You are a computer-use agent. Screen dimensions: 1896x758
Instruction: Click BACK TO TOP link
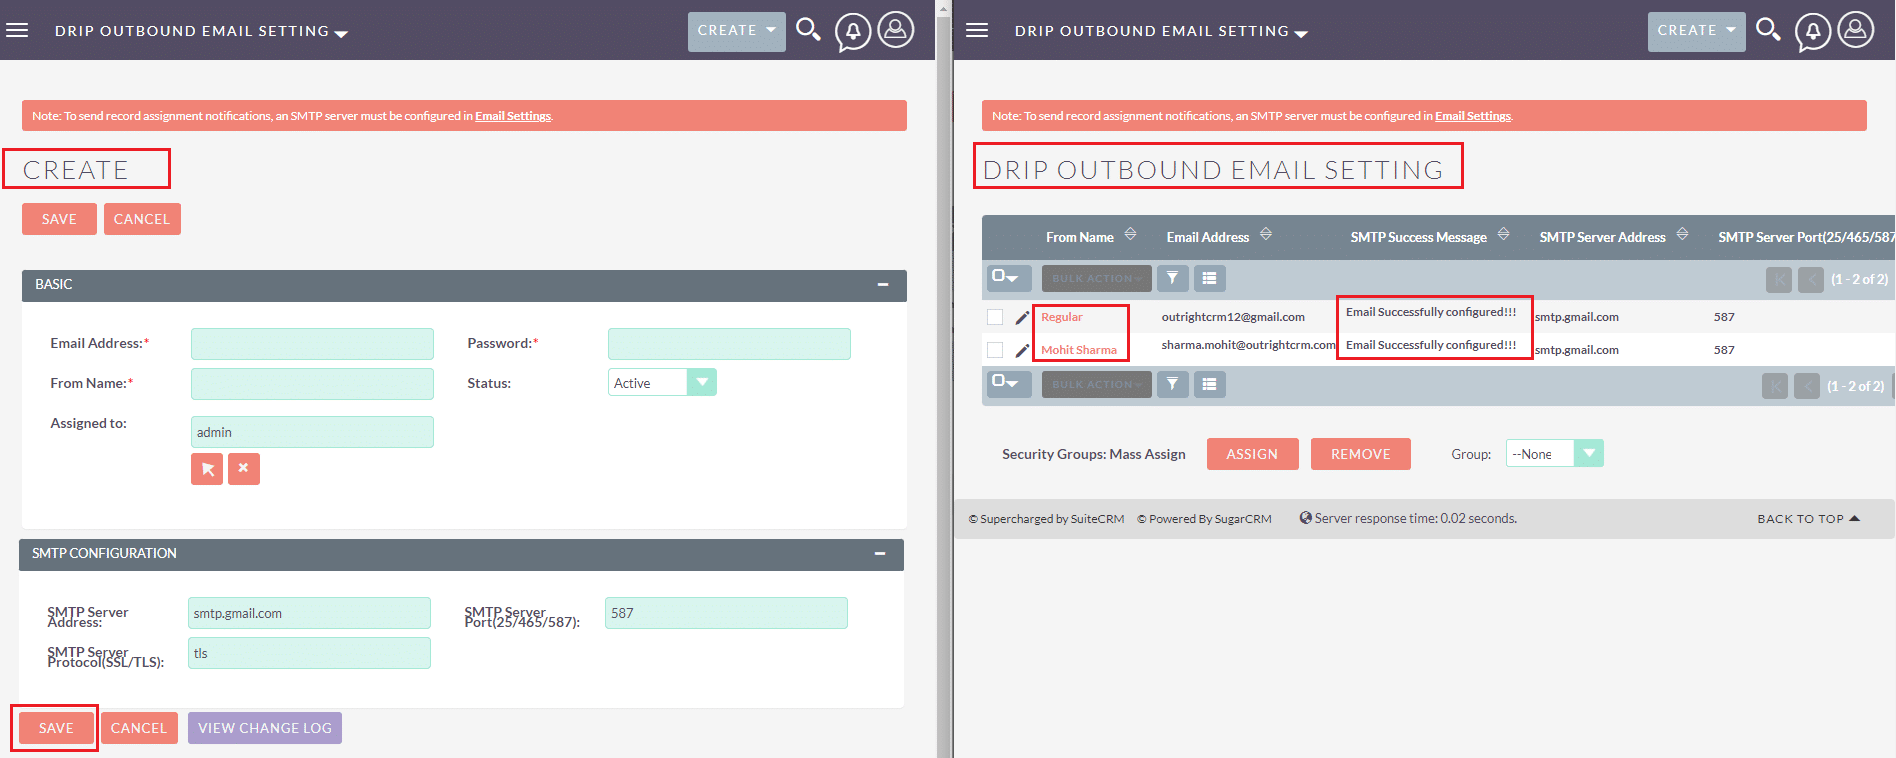click(x=1808, y=519)
